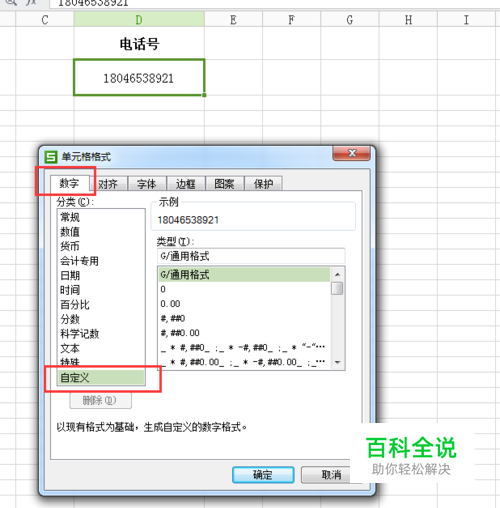This screenshot has width=500, height=508.
Task: Click the WPS spreadsheet icon in dialog title
Action: 51,157
